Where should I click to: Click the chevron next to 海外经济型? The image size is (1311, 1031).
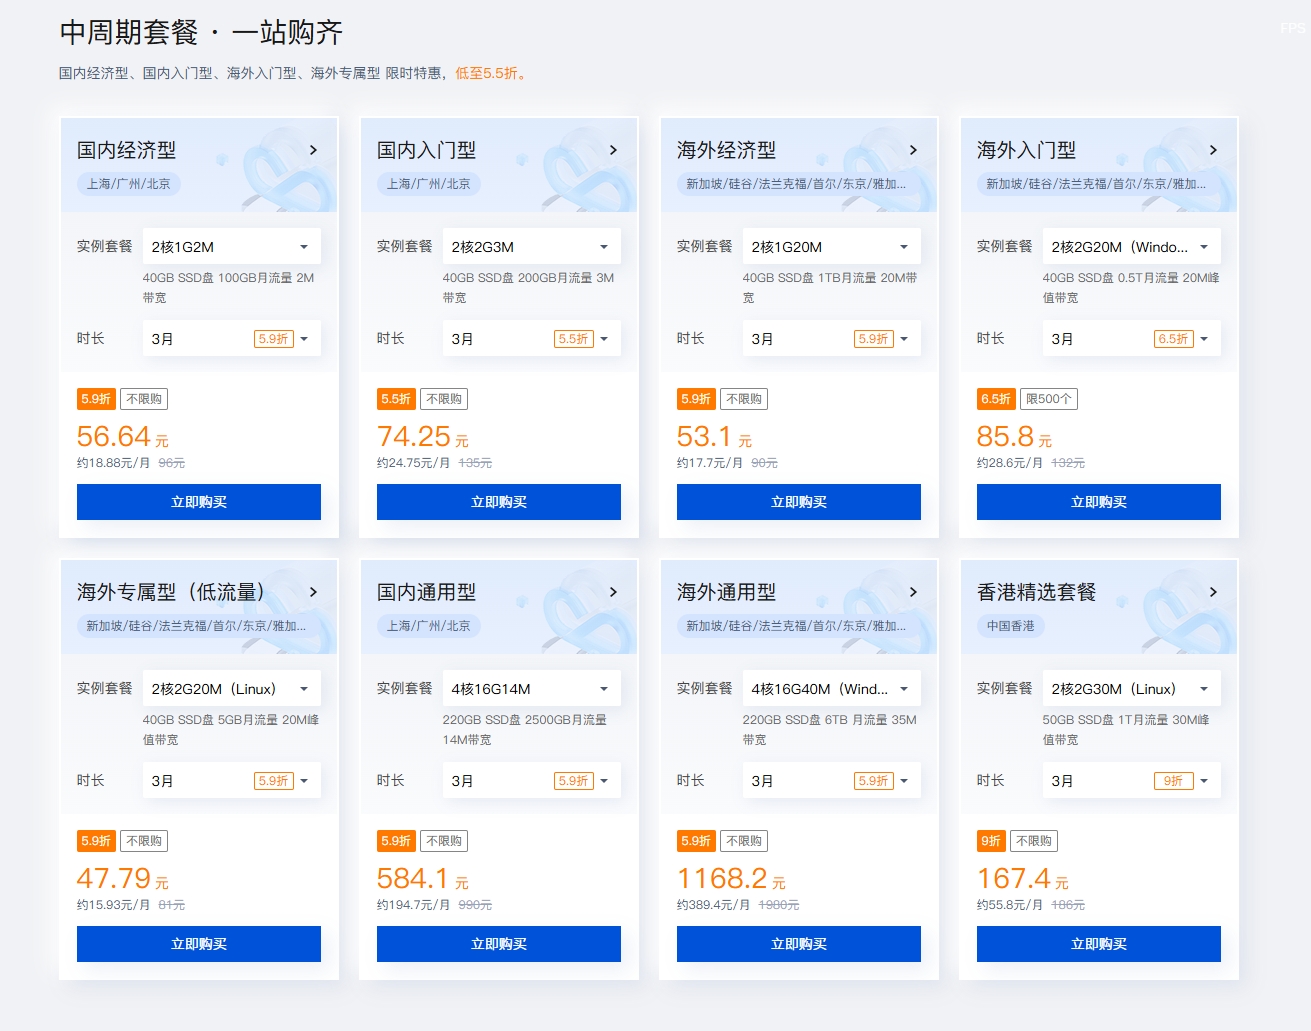913,150
